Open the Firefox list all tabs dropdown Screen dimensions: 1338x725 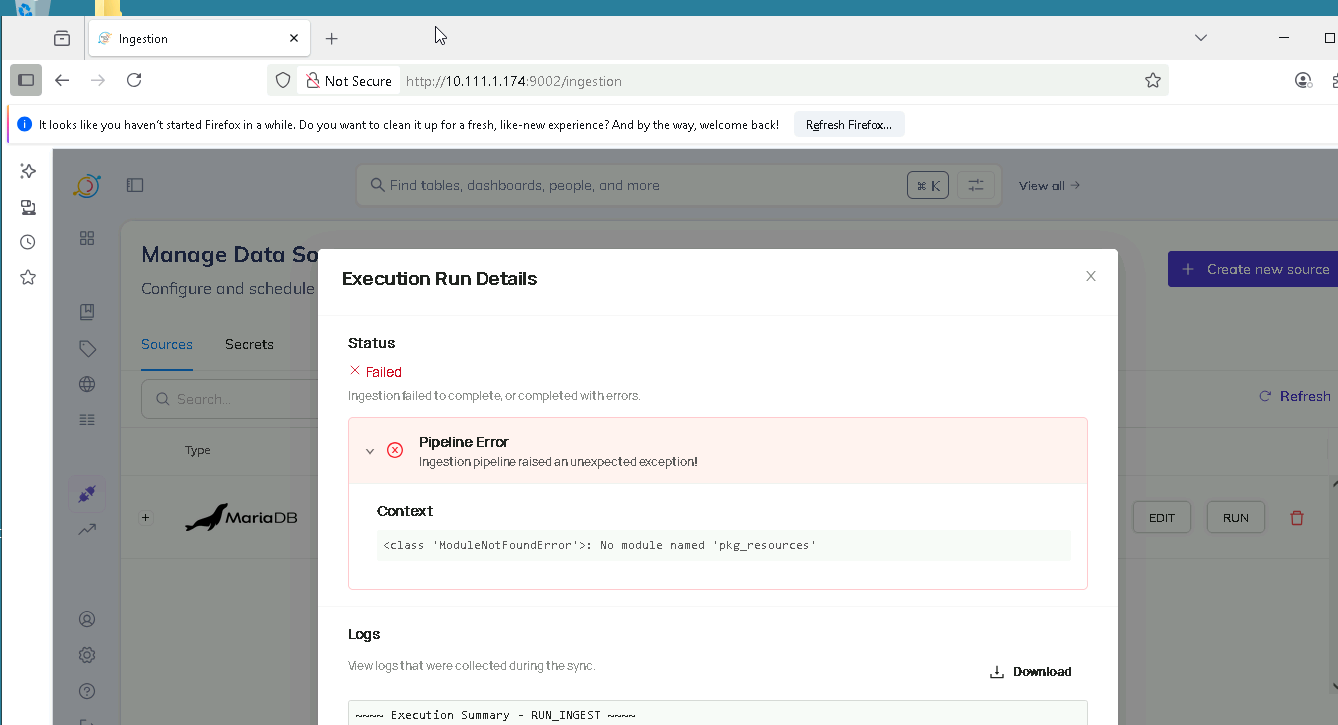(x=1201, y=38)
